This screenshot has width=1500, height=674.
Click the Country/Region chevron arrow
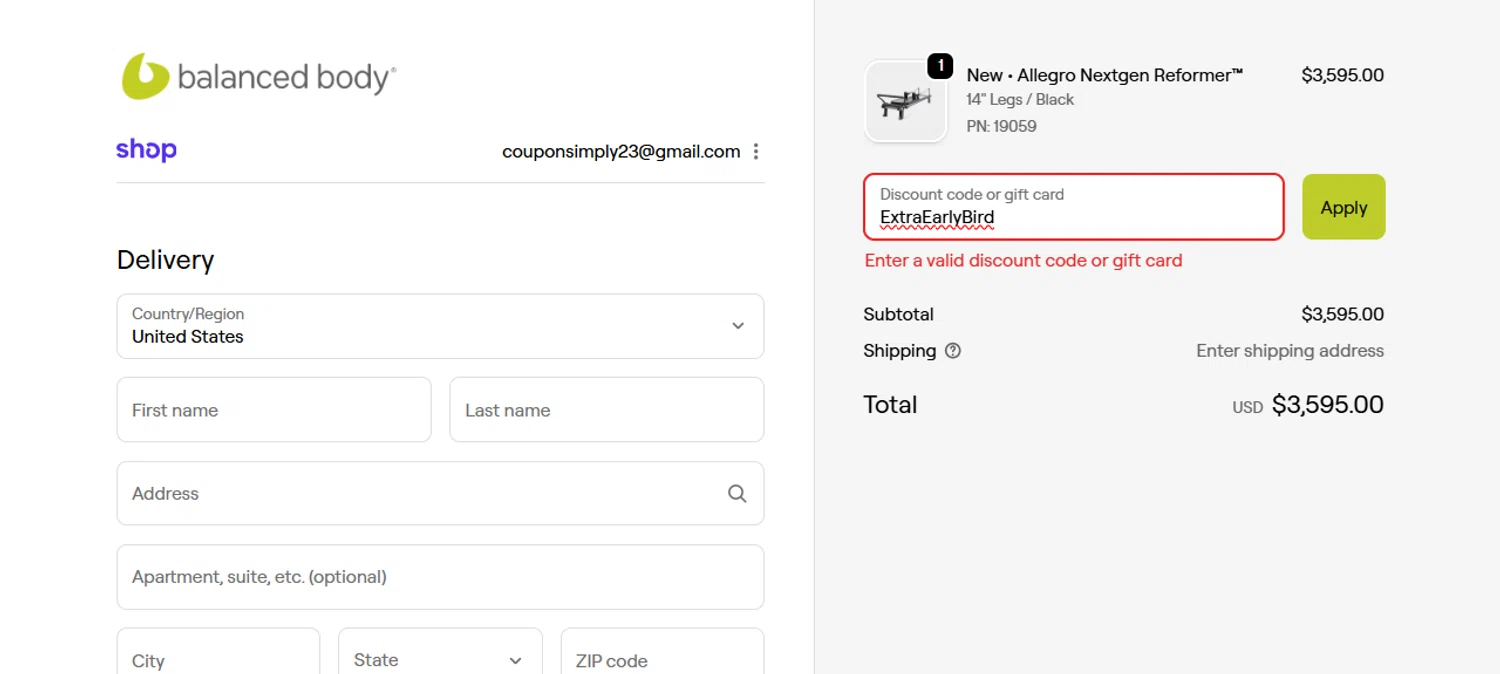pos(738,326)
